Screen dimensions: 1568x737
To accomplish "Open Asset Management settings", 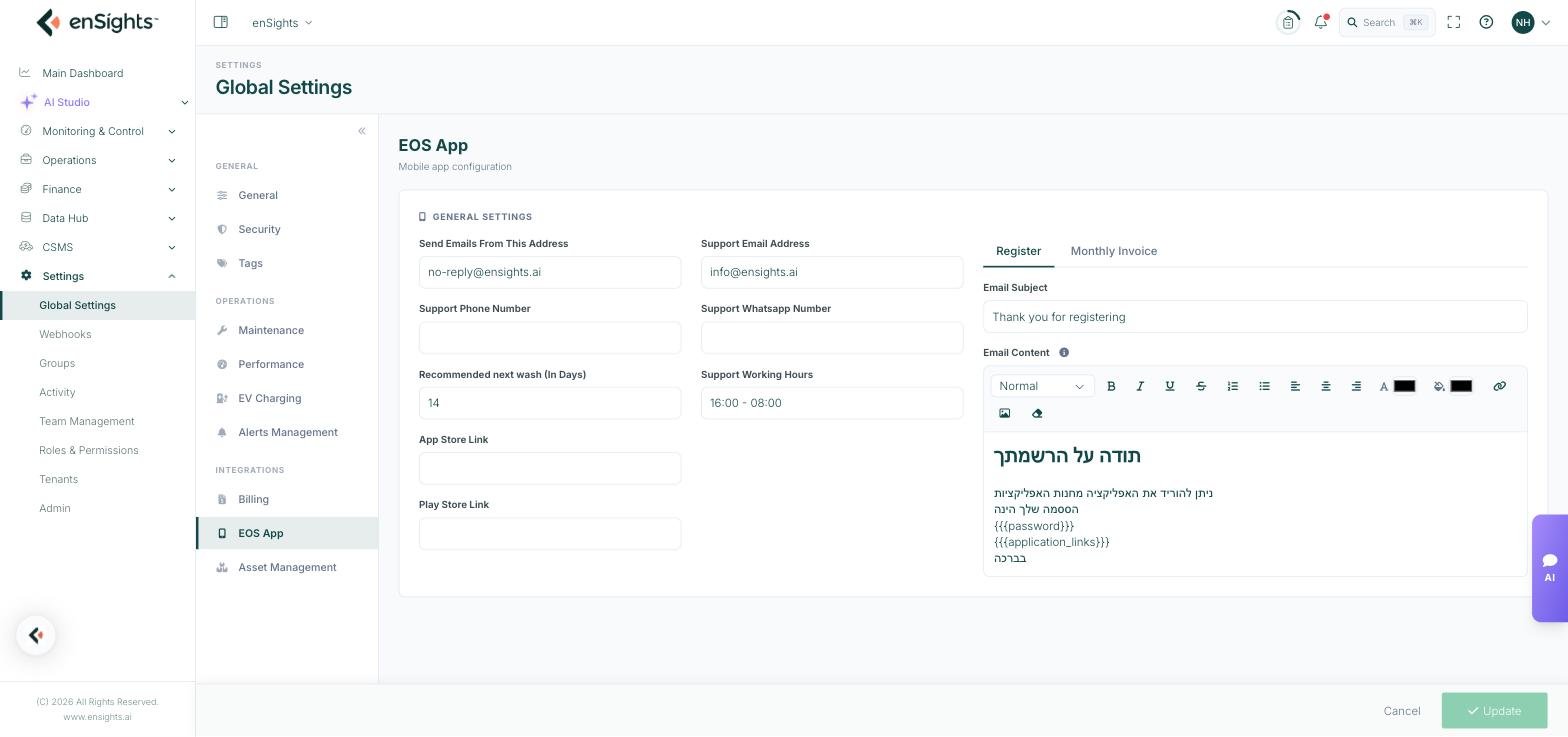I will pyautogui.click(x=287, y=567).
